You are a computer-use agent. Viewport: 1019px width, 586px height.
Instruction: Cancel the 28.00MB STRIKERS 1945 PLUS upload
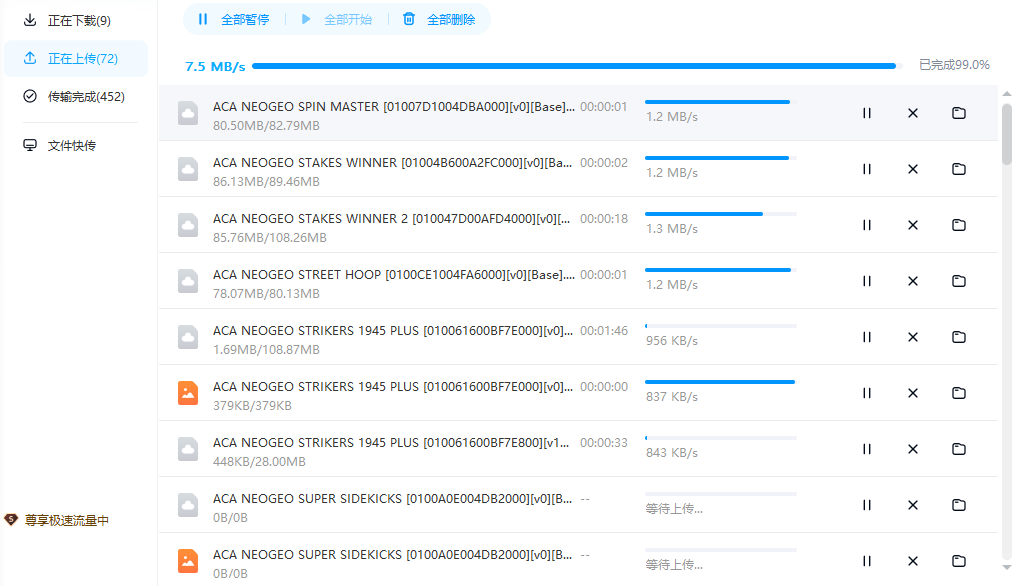(912, 448)
